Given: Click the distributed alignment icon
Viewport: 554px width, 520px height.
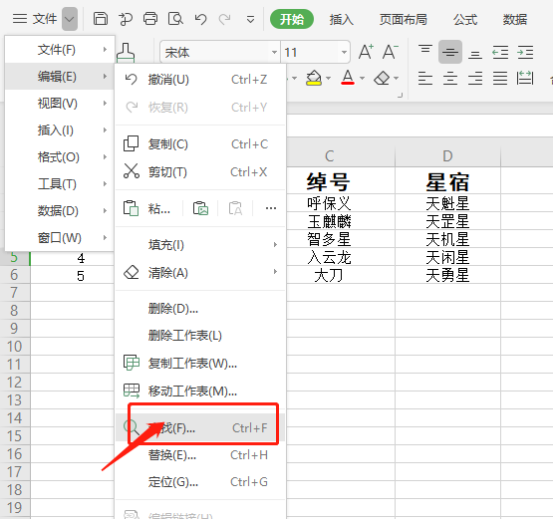Looking at the screenshot, I should coord(525,78).
